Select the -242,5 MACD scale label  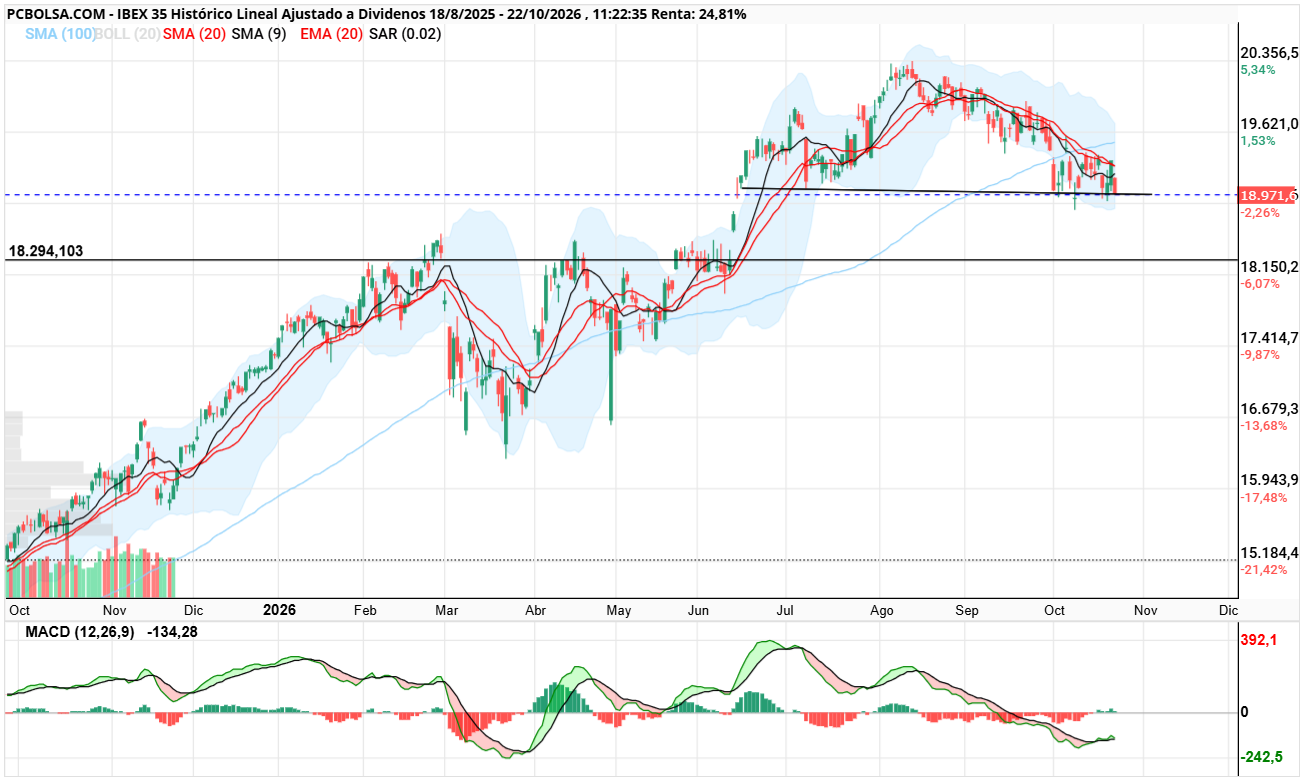tap(1261, 758)
